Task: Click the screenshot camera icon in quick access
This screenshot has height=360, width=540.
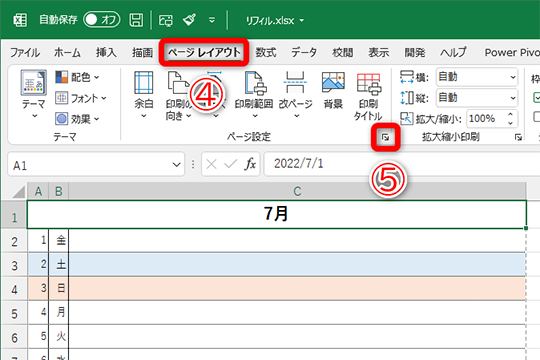Action: [166, 20]
